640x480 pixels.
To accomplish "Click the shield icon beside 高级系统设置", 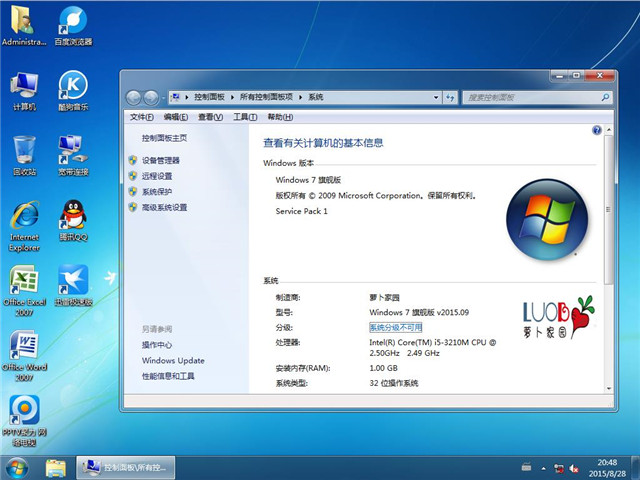I will [x=133, y=207].
